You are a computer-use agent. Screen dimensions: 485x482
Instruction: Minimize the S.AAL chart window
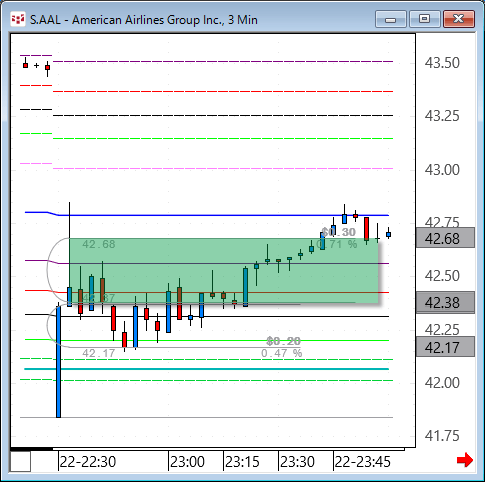(x=390, y=19)
